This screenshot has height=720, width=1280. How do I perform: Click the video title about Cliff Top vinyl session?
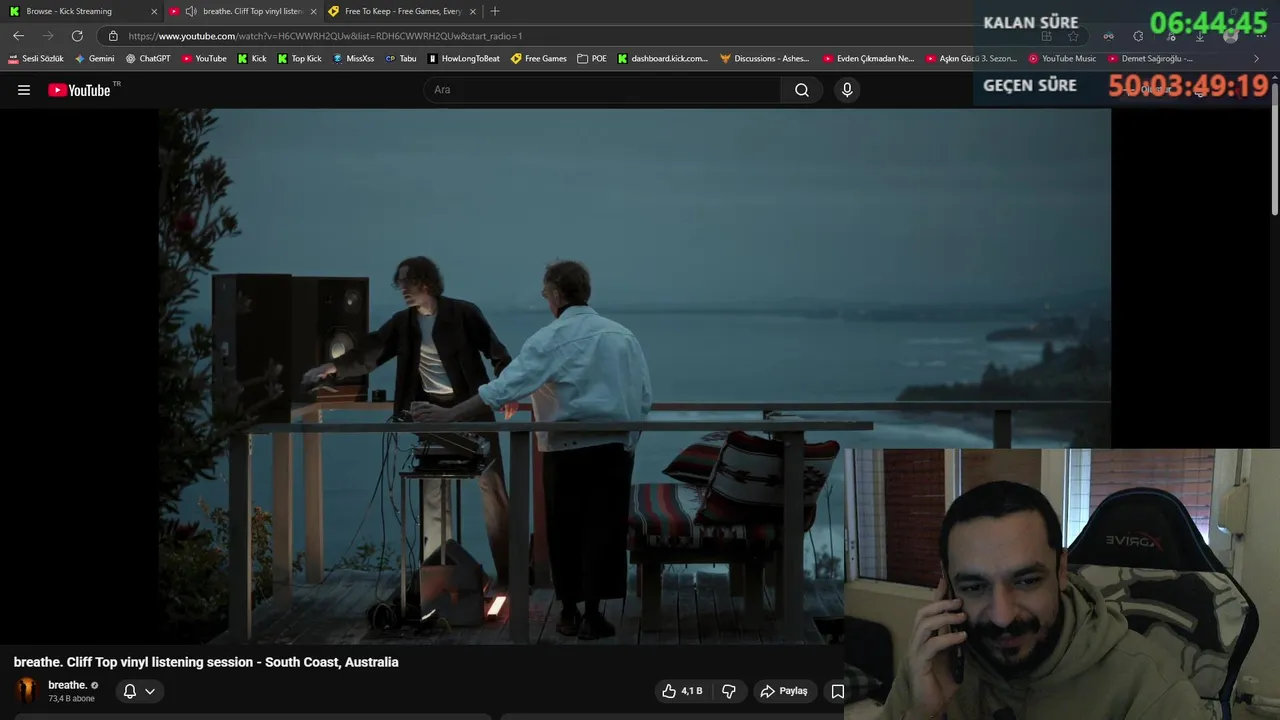pos(206,662)
